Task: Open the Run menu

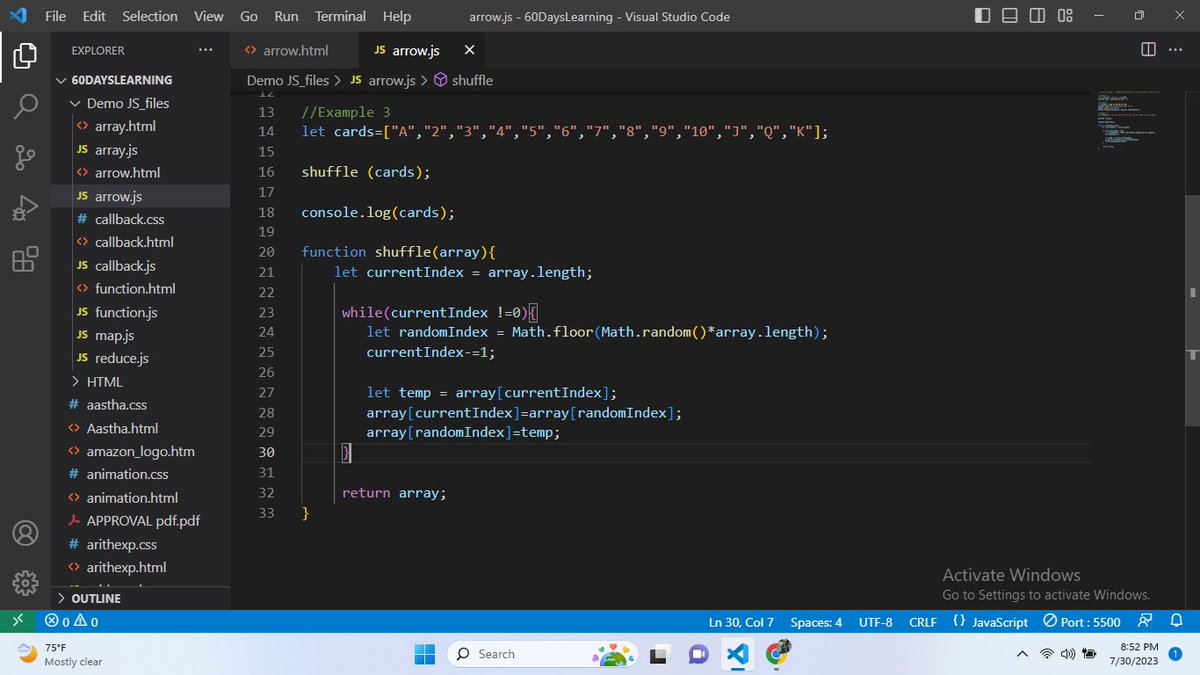Action: pyautogui.click(x=286, y=16)
